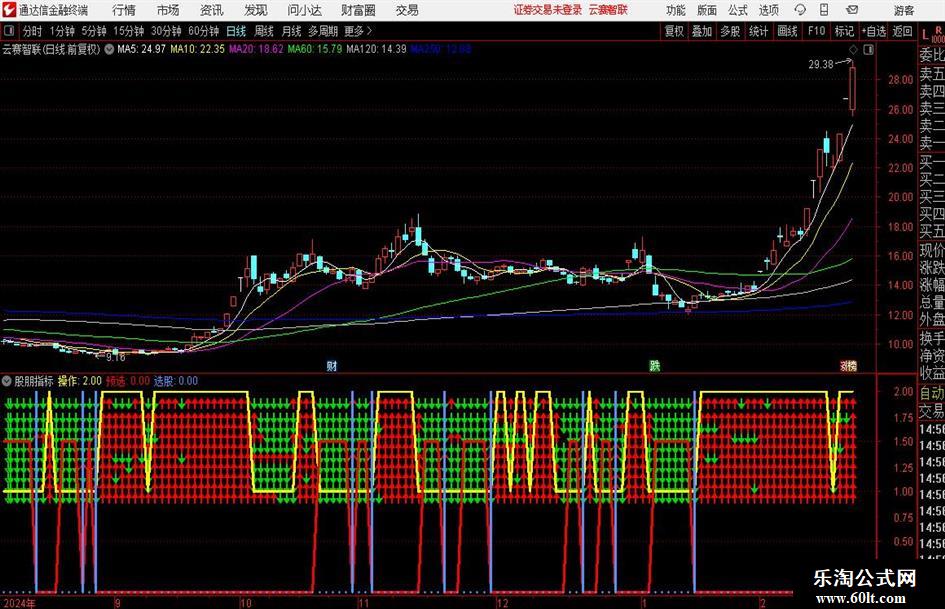Toggle the left sidebar panel icon
Viewport: 945px width, 609px height.
tap(9, 31)
